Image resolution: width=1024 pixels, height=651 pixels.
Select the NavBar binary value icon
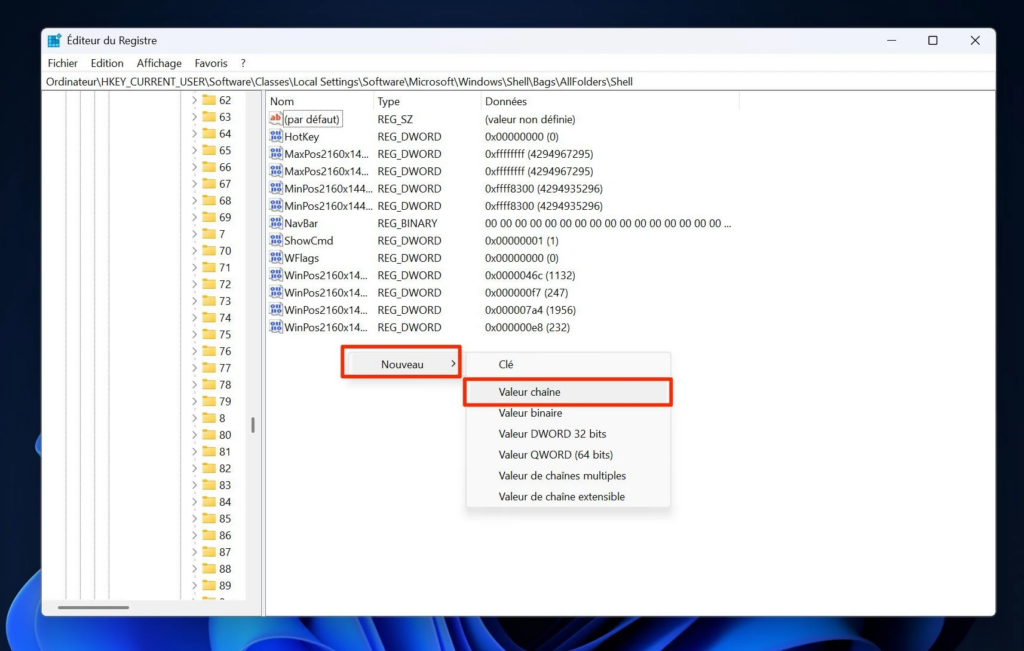[276, 223]
